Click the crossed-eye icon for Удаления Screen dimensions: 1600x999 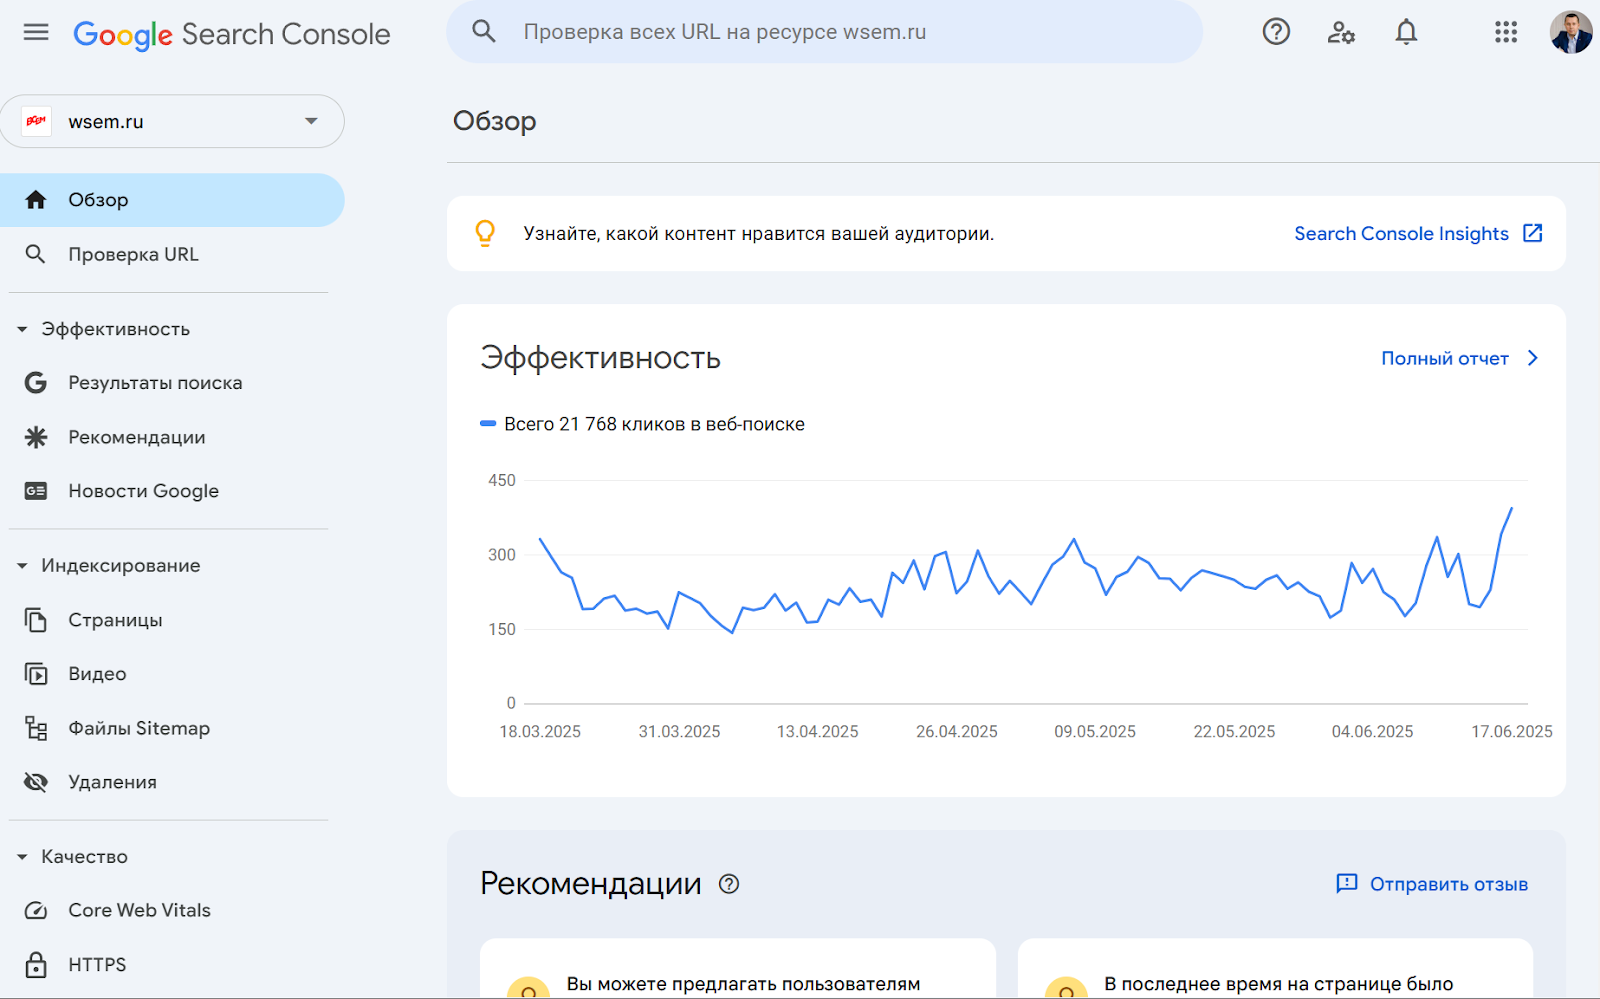point(36,782)
